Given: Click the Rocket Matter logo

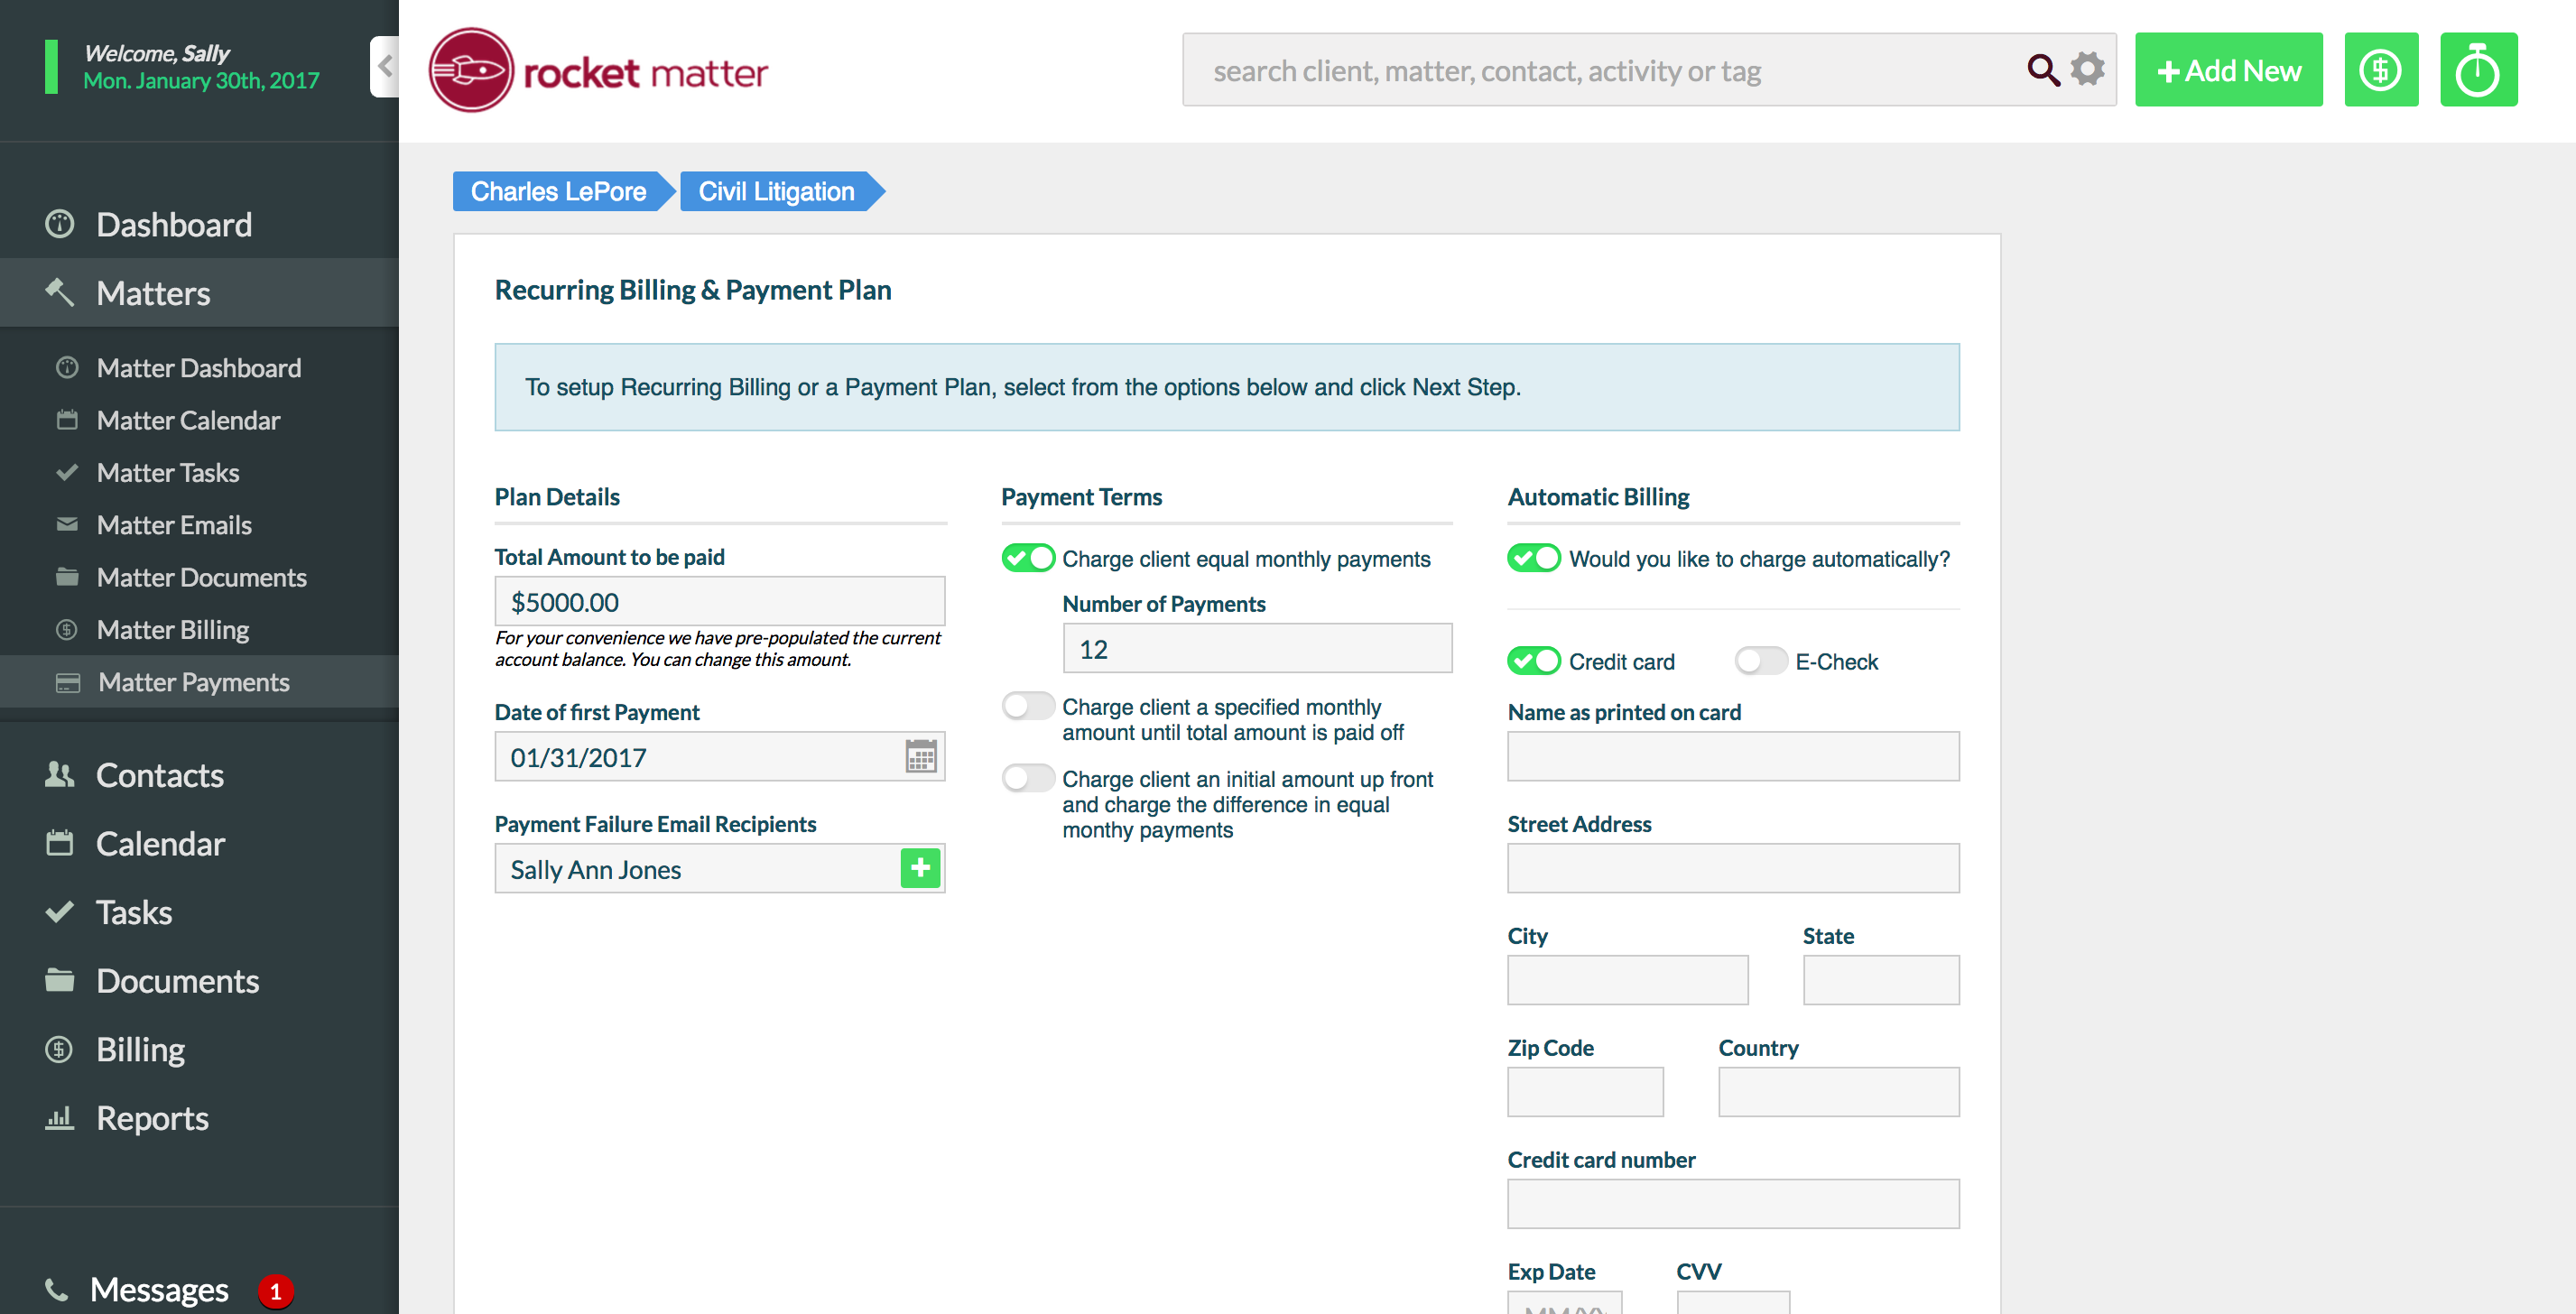Looking at the screenshot, I should (x=598, y=70).
